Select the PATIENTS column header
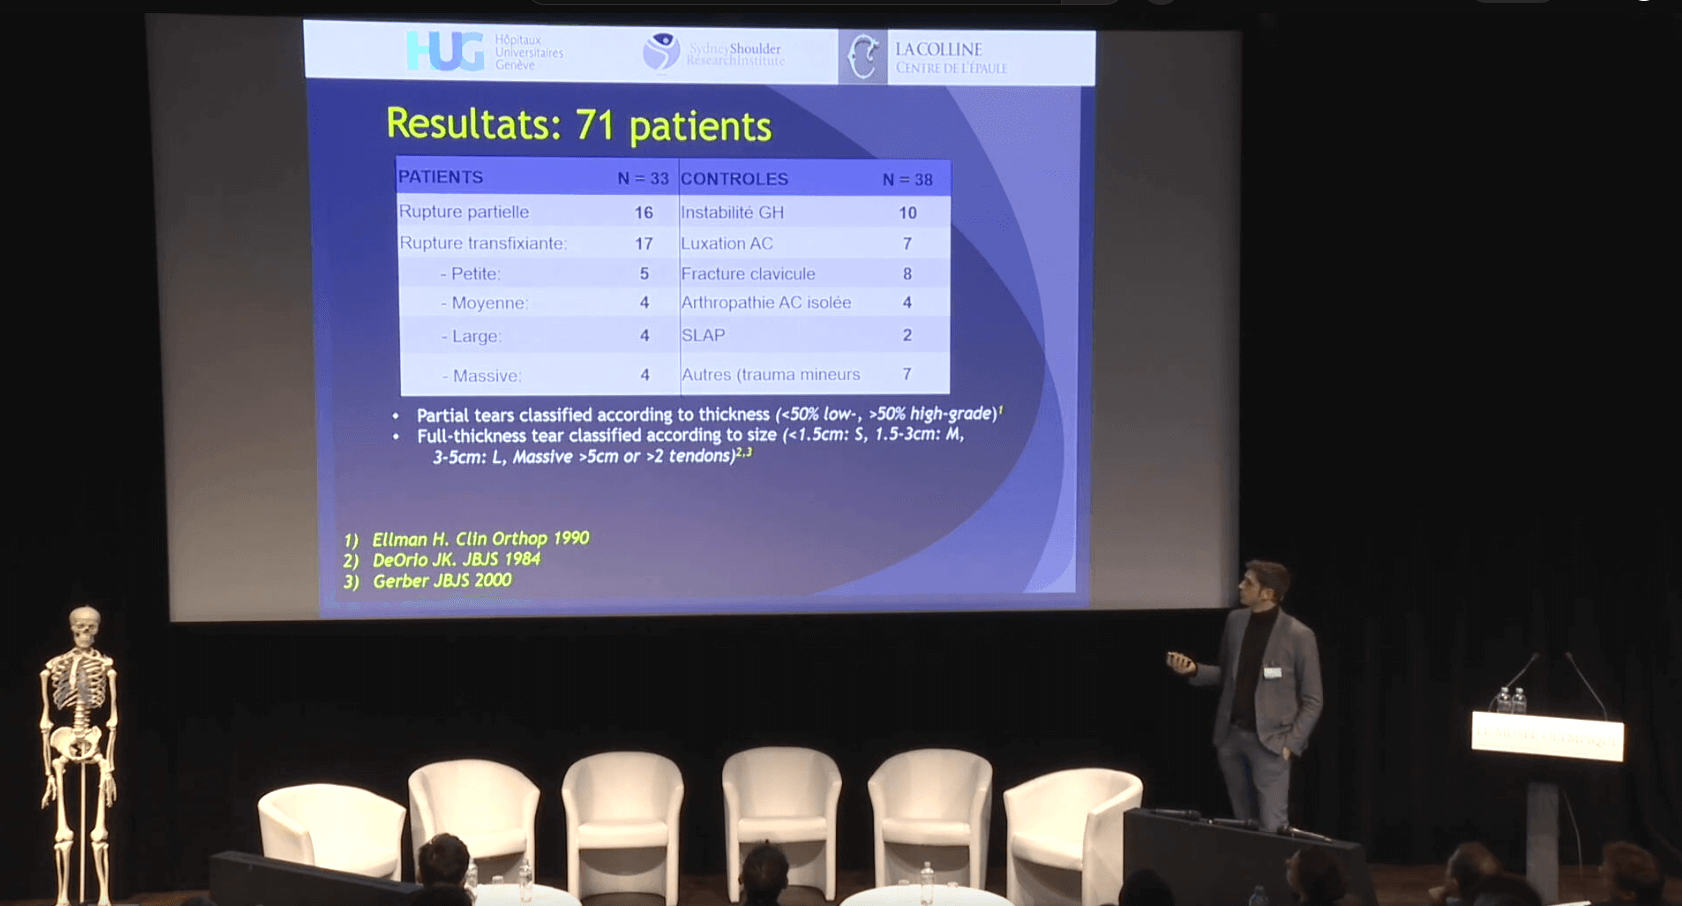The image size is (1682, 906). (x=441, y=177)
